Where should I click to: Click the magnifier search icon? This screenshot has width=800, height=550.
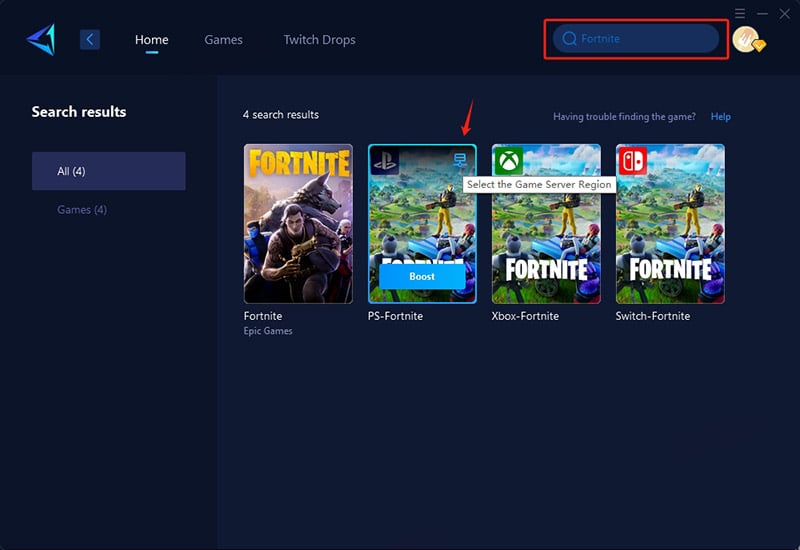569,38
